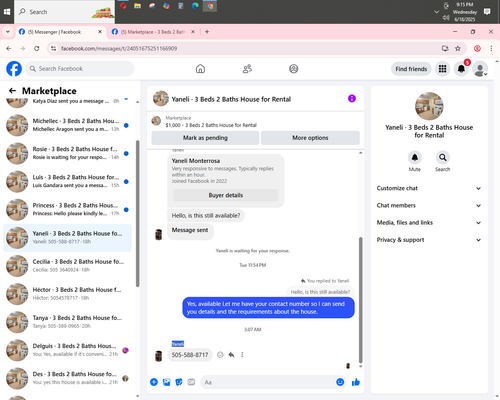Click the Find friends button
The image size is (500, 400).
click(411, 69)
